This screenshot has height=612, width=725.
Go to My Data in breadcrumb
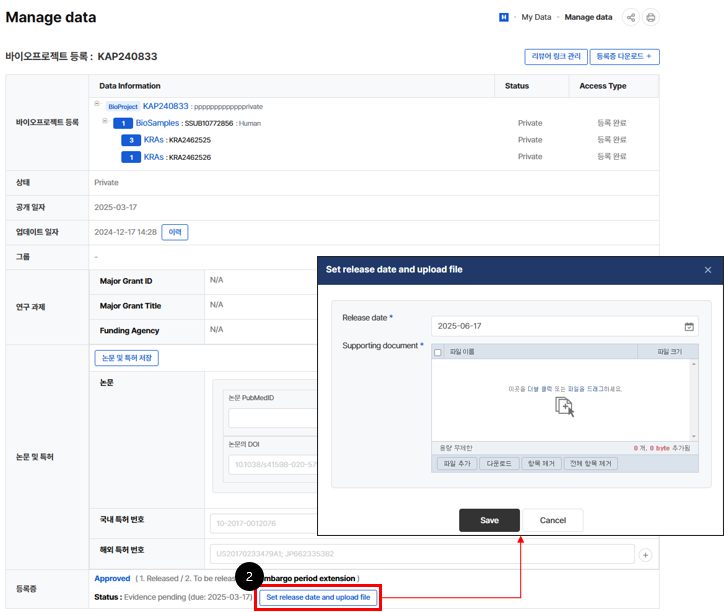(x=536, y=17)
